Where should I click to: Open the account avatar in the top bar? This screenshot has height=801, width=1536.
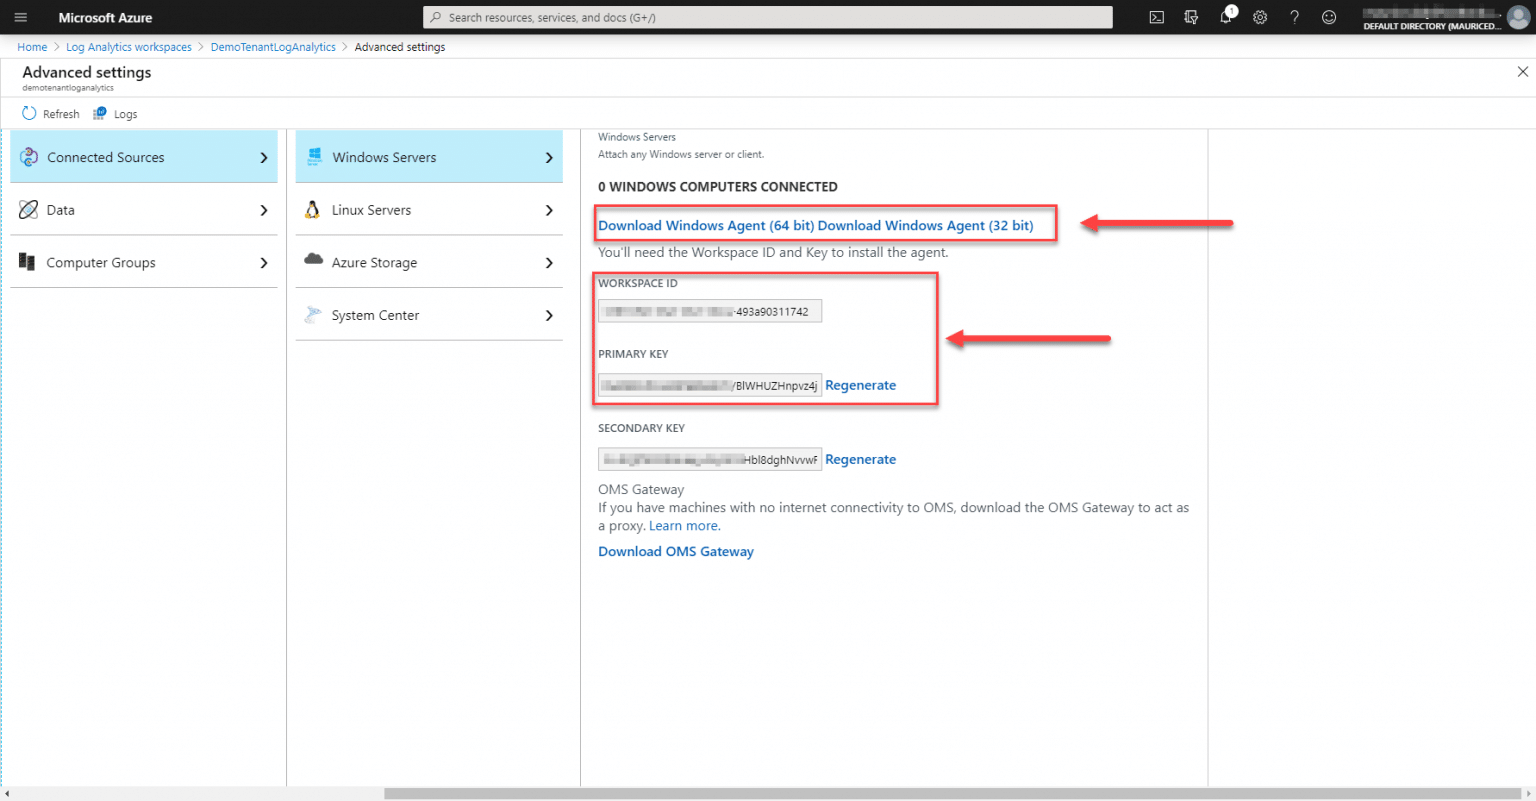pyautogui.click(x=1518, y=17)
